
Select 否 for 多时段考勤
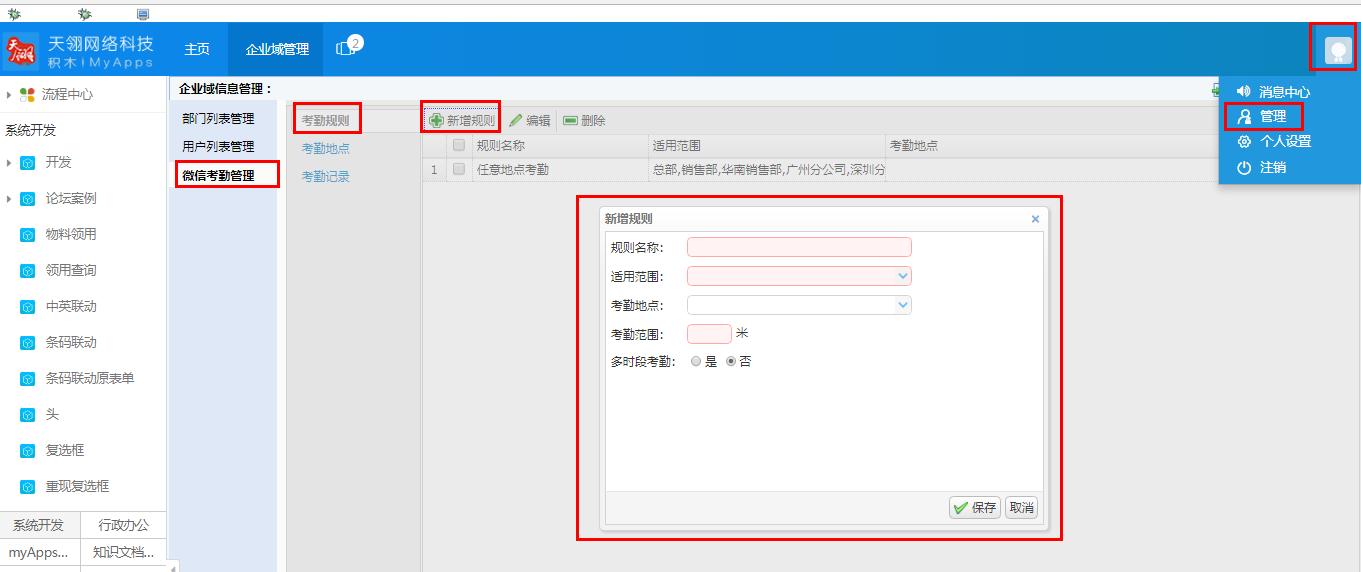pos(731,362)
